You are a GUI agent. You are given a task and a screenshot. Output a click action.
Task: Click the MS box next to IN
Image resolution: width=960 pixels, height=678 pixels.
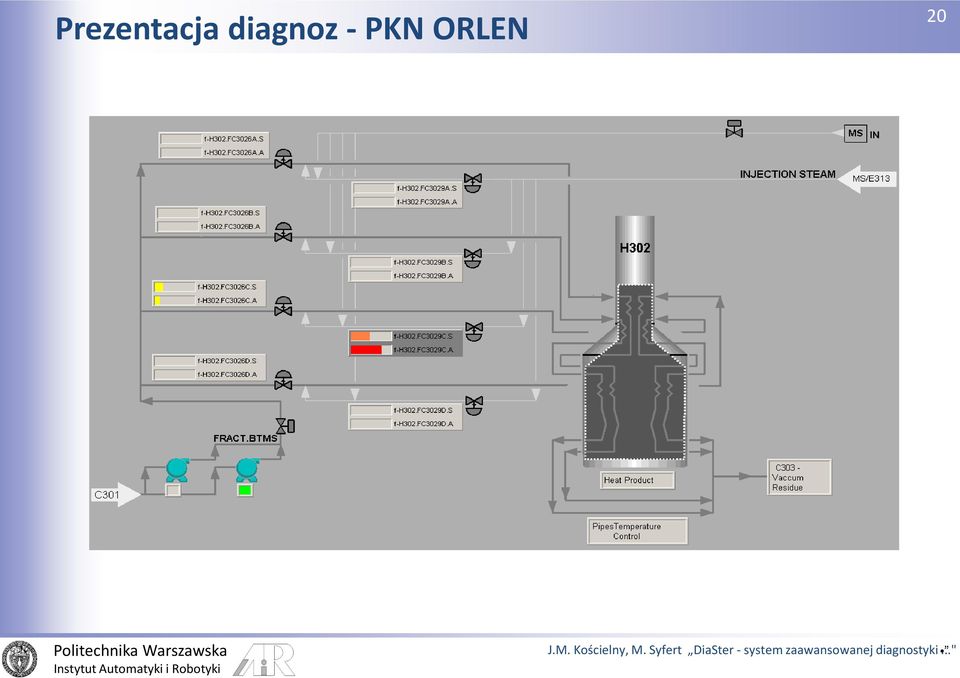tap(855, 134)
